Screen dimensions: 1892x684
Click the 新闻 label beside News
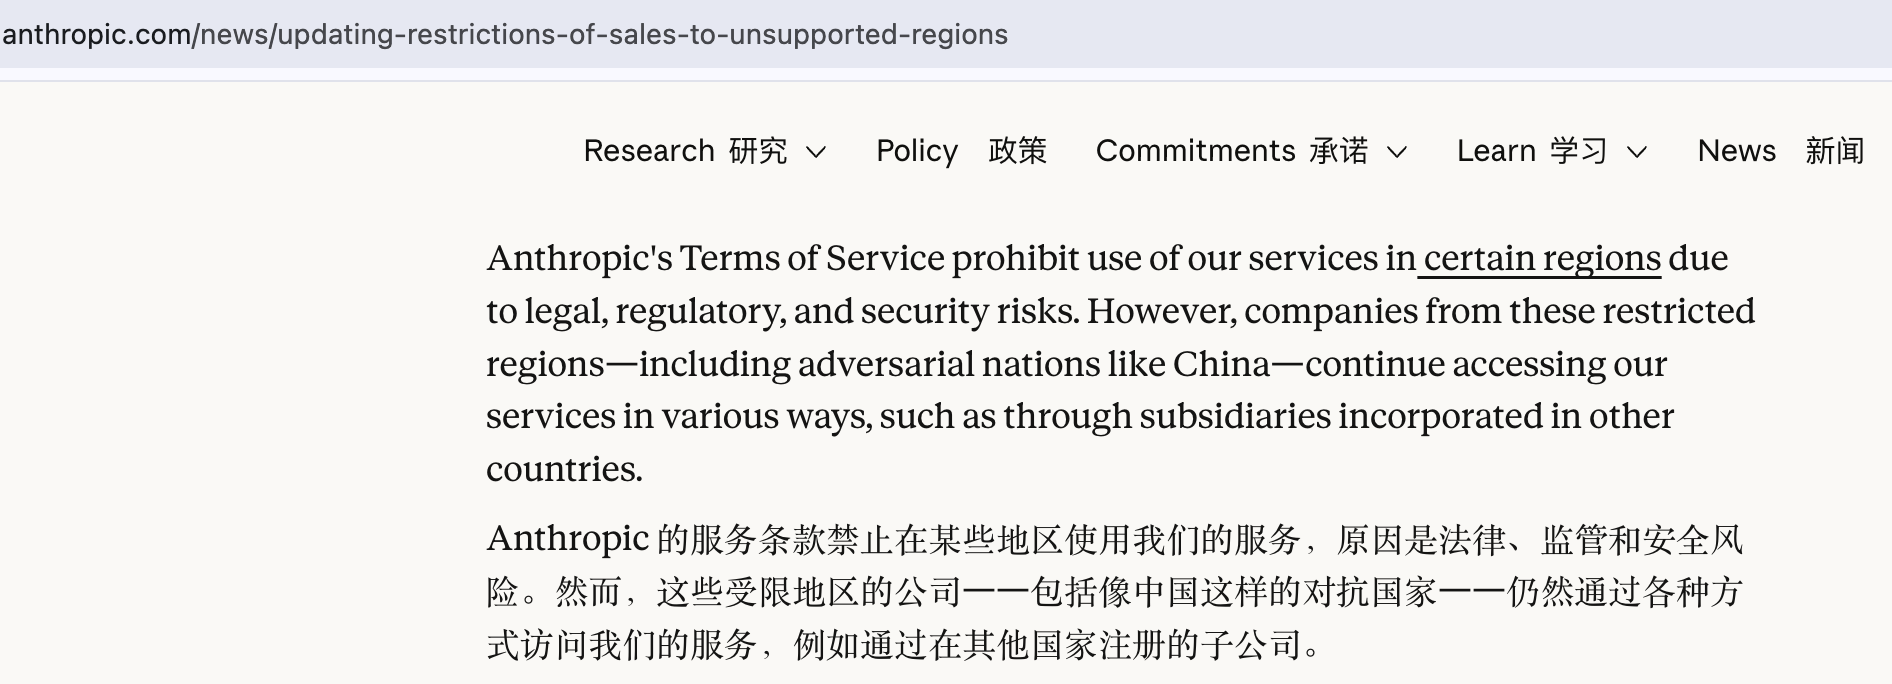click(x=1835, y=151)
